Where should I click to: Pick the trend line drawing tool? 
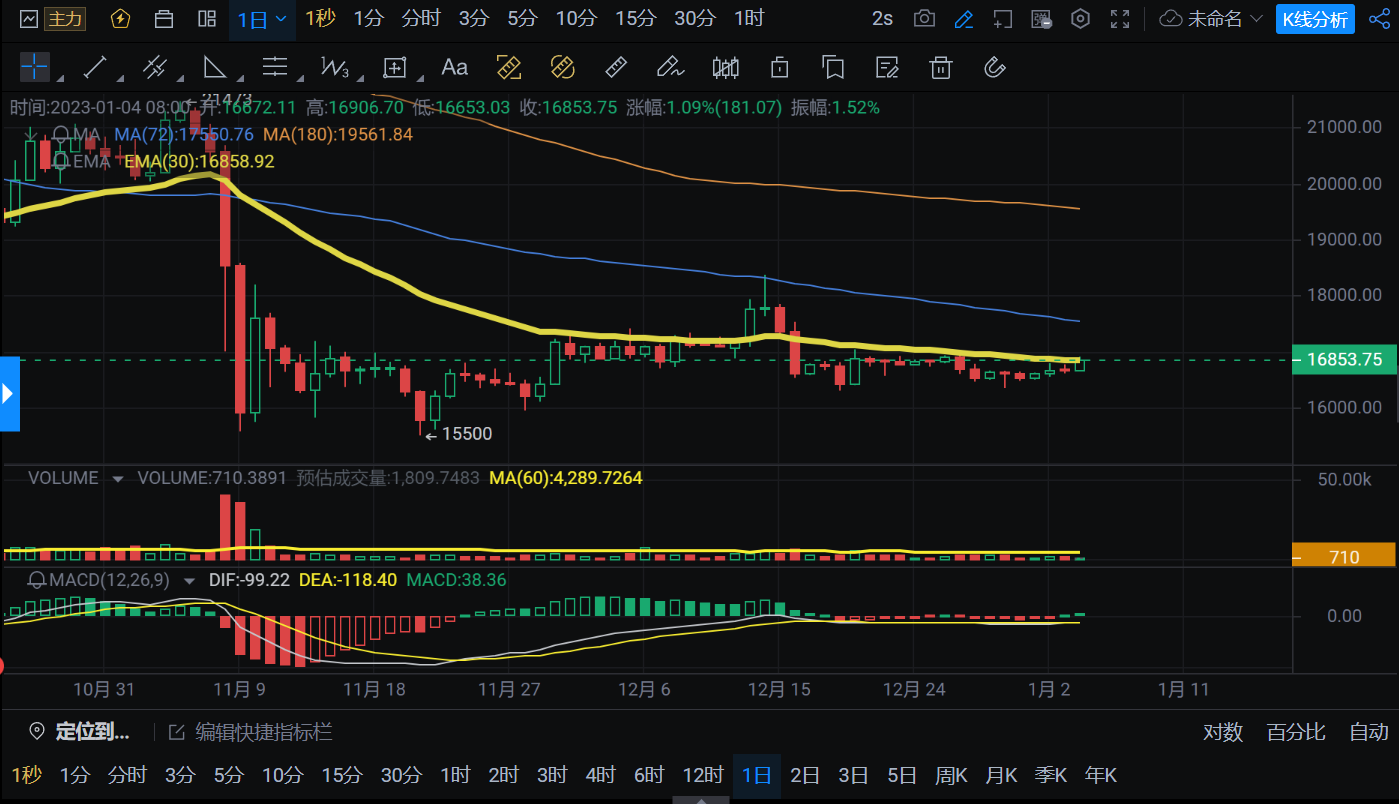tap(95, 68)
